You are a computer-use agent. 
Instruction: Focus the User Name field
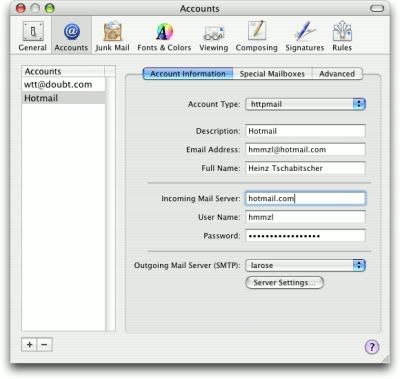click(x=306, y=217)
